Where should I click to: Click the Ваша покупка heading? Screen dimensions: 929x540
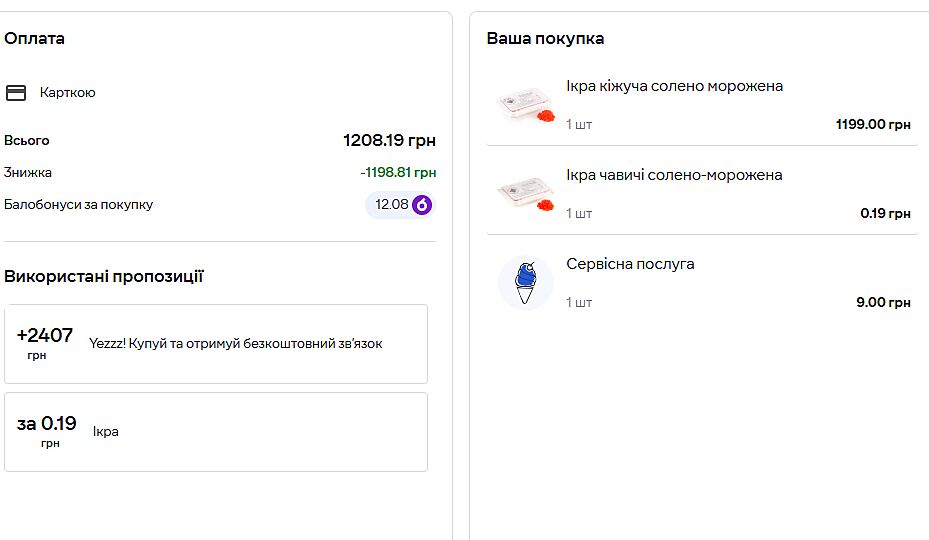pyautogui.click(x=545, y=39)
